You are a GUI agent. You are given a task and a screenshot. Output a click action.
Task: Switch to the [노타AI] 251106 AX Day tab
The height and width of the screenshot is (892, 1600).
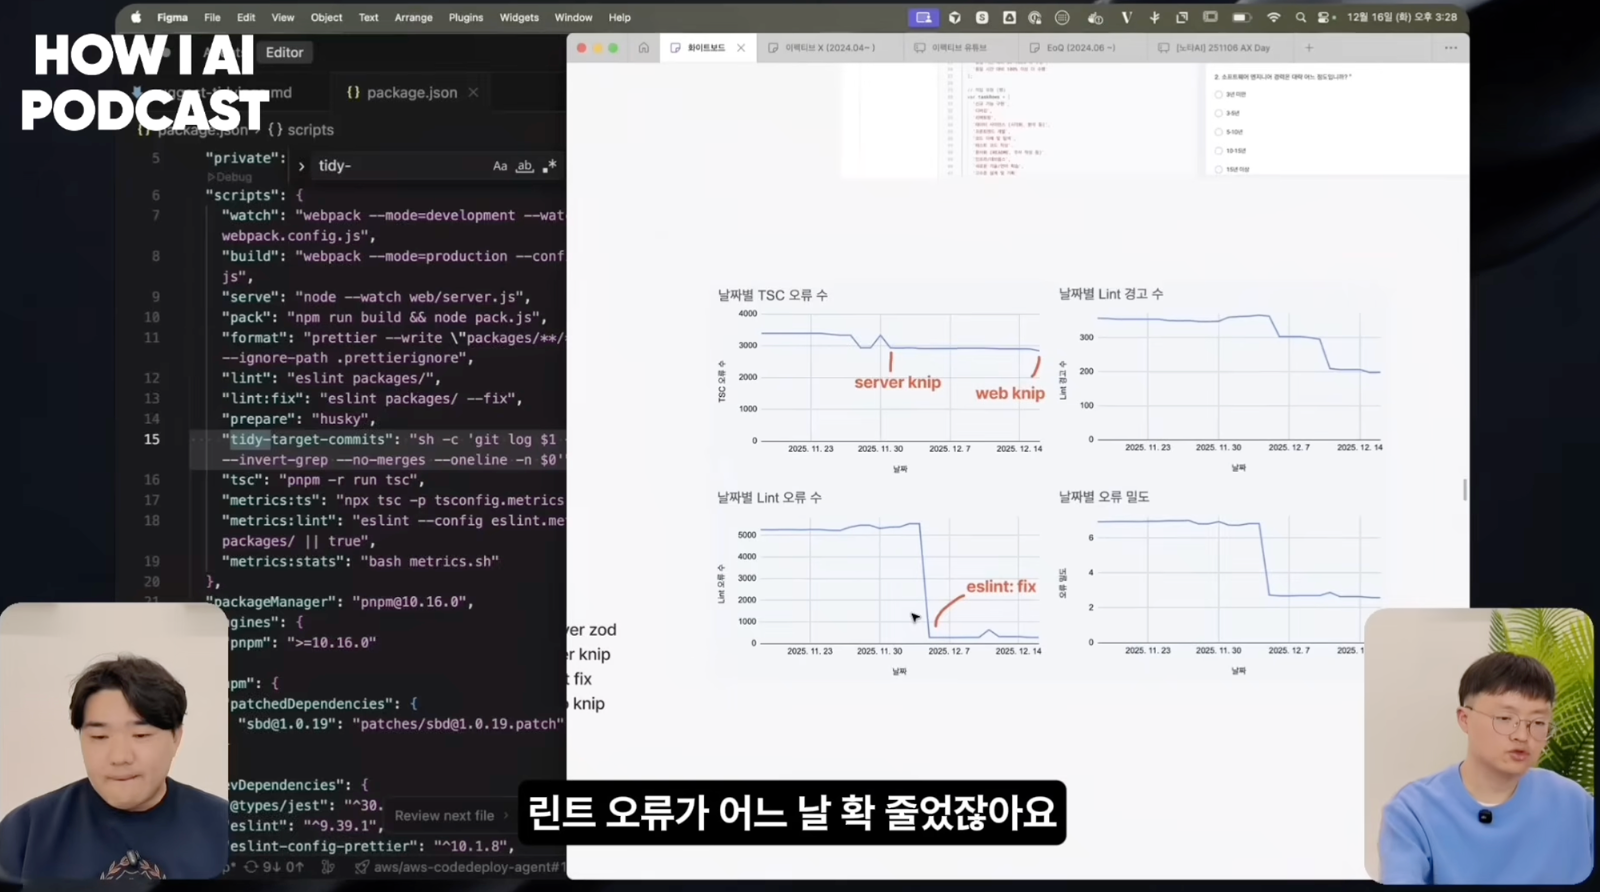(x=1222, y=47)
